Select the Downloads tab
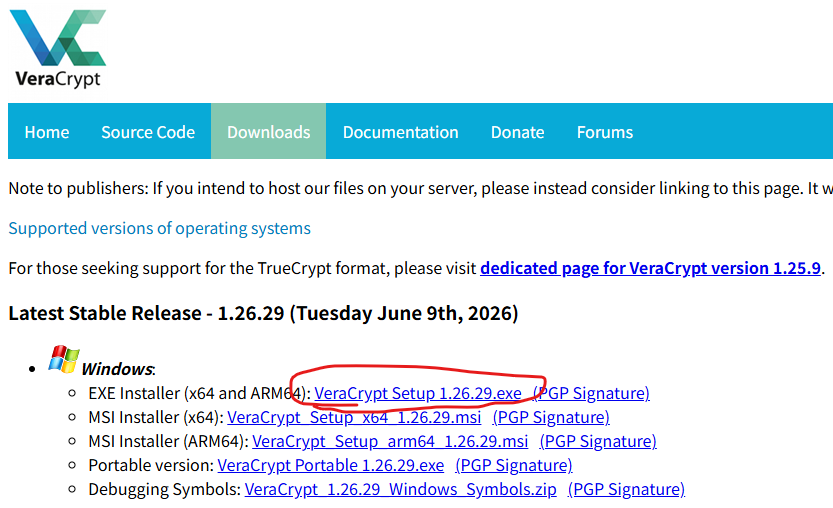 [269, 132]
